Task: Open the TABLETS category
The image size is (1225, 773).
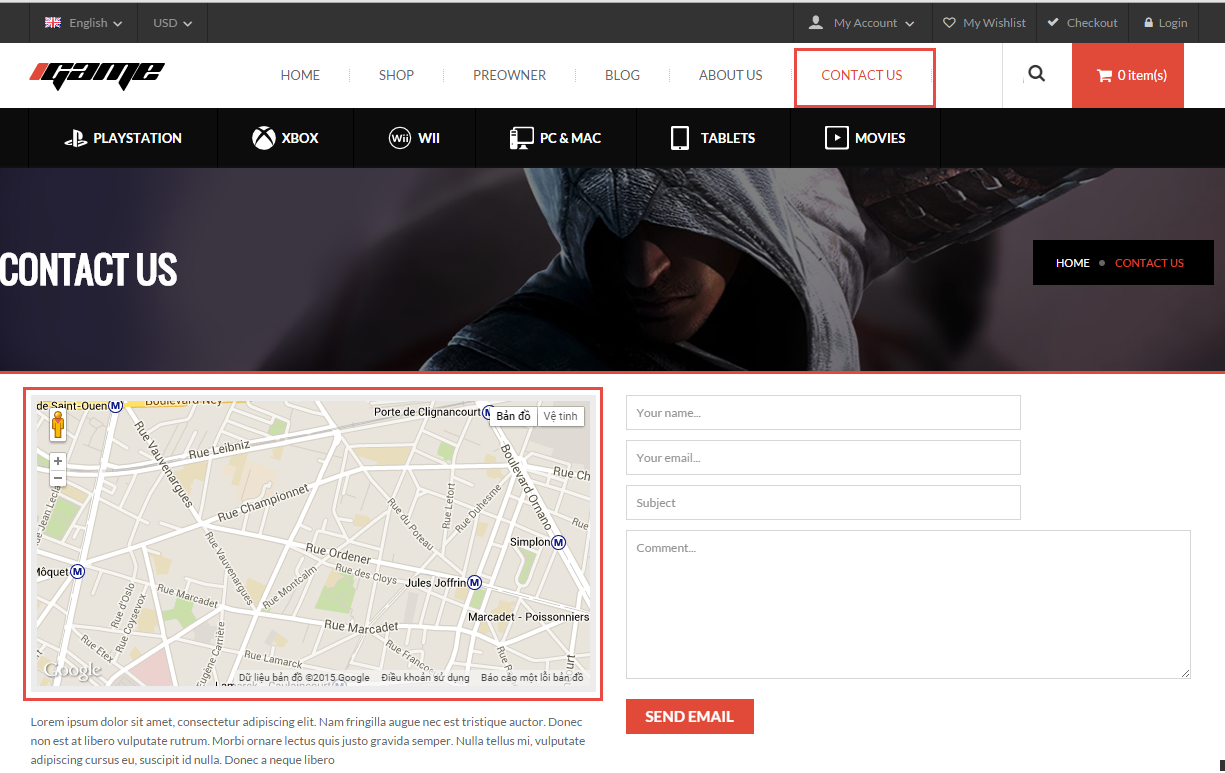Action: click(713, 138)
